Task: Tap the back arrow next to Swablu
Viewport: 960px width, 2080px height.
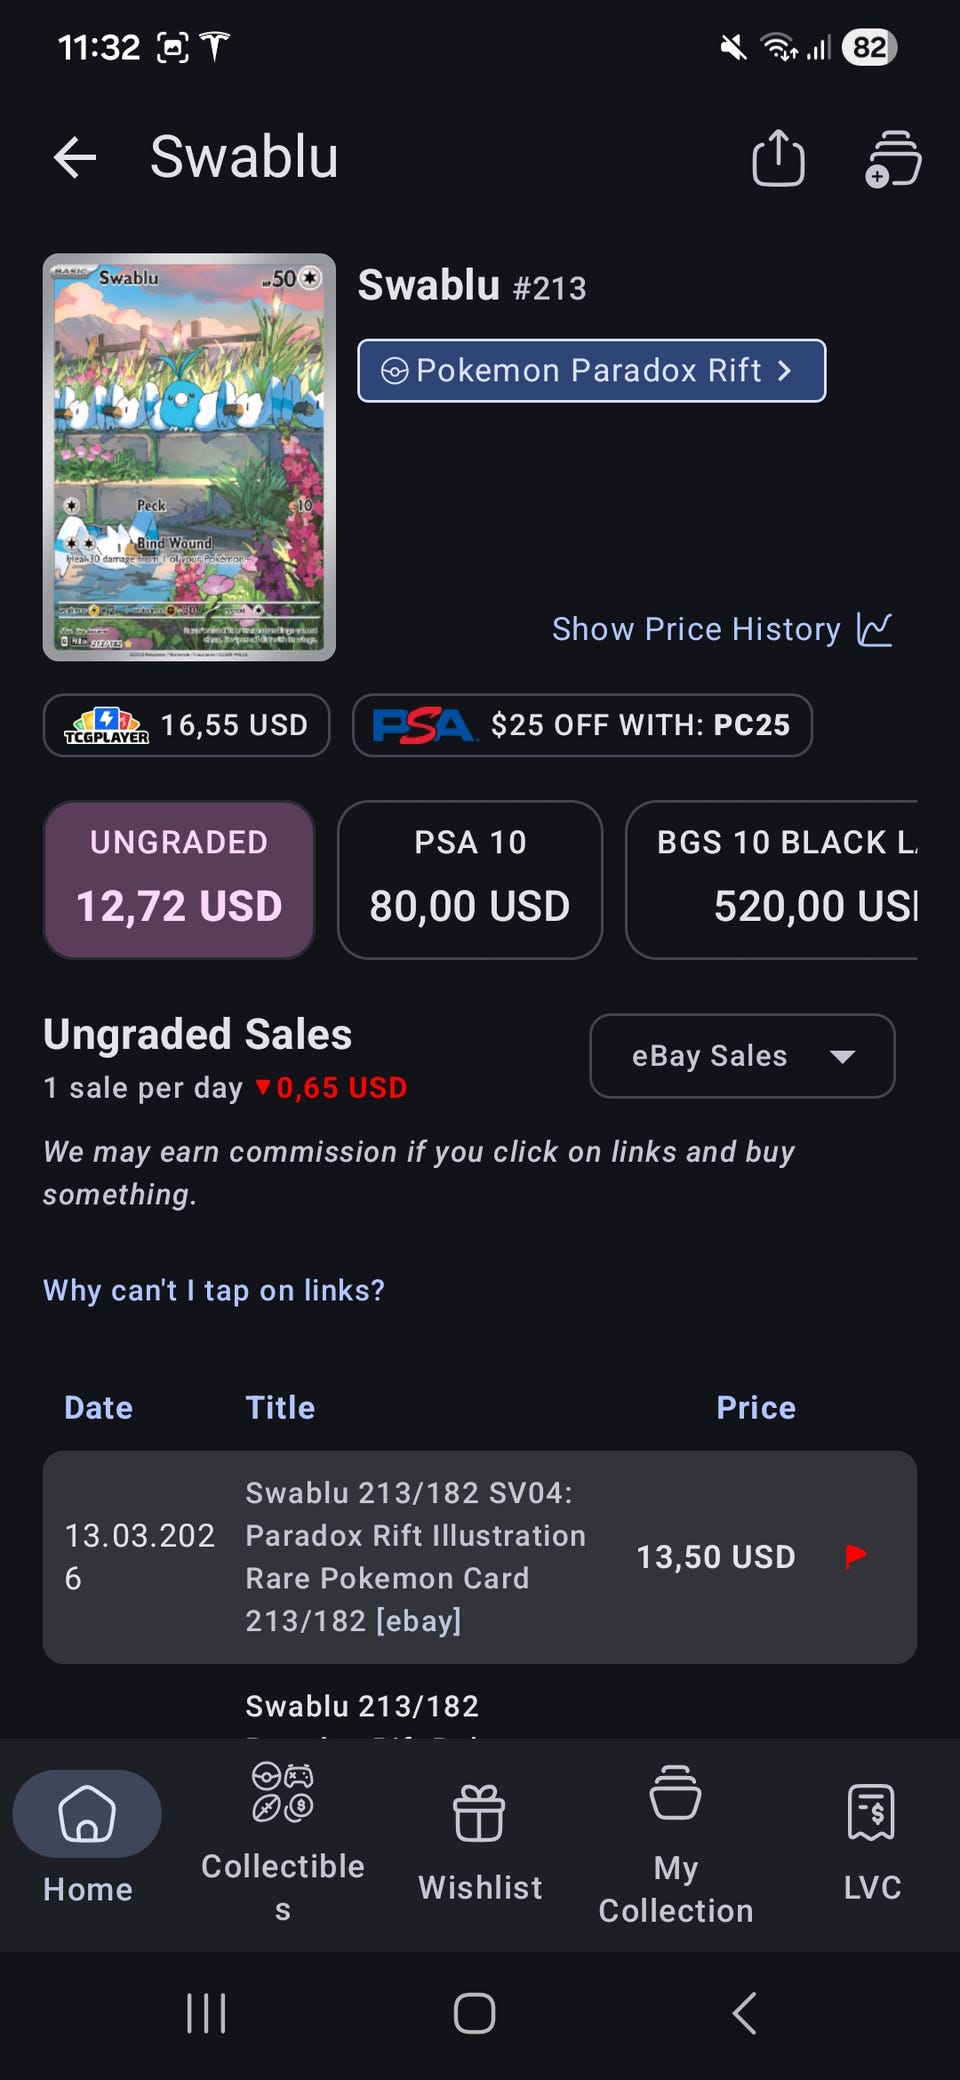Action: coord(75,158)
